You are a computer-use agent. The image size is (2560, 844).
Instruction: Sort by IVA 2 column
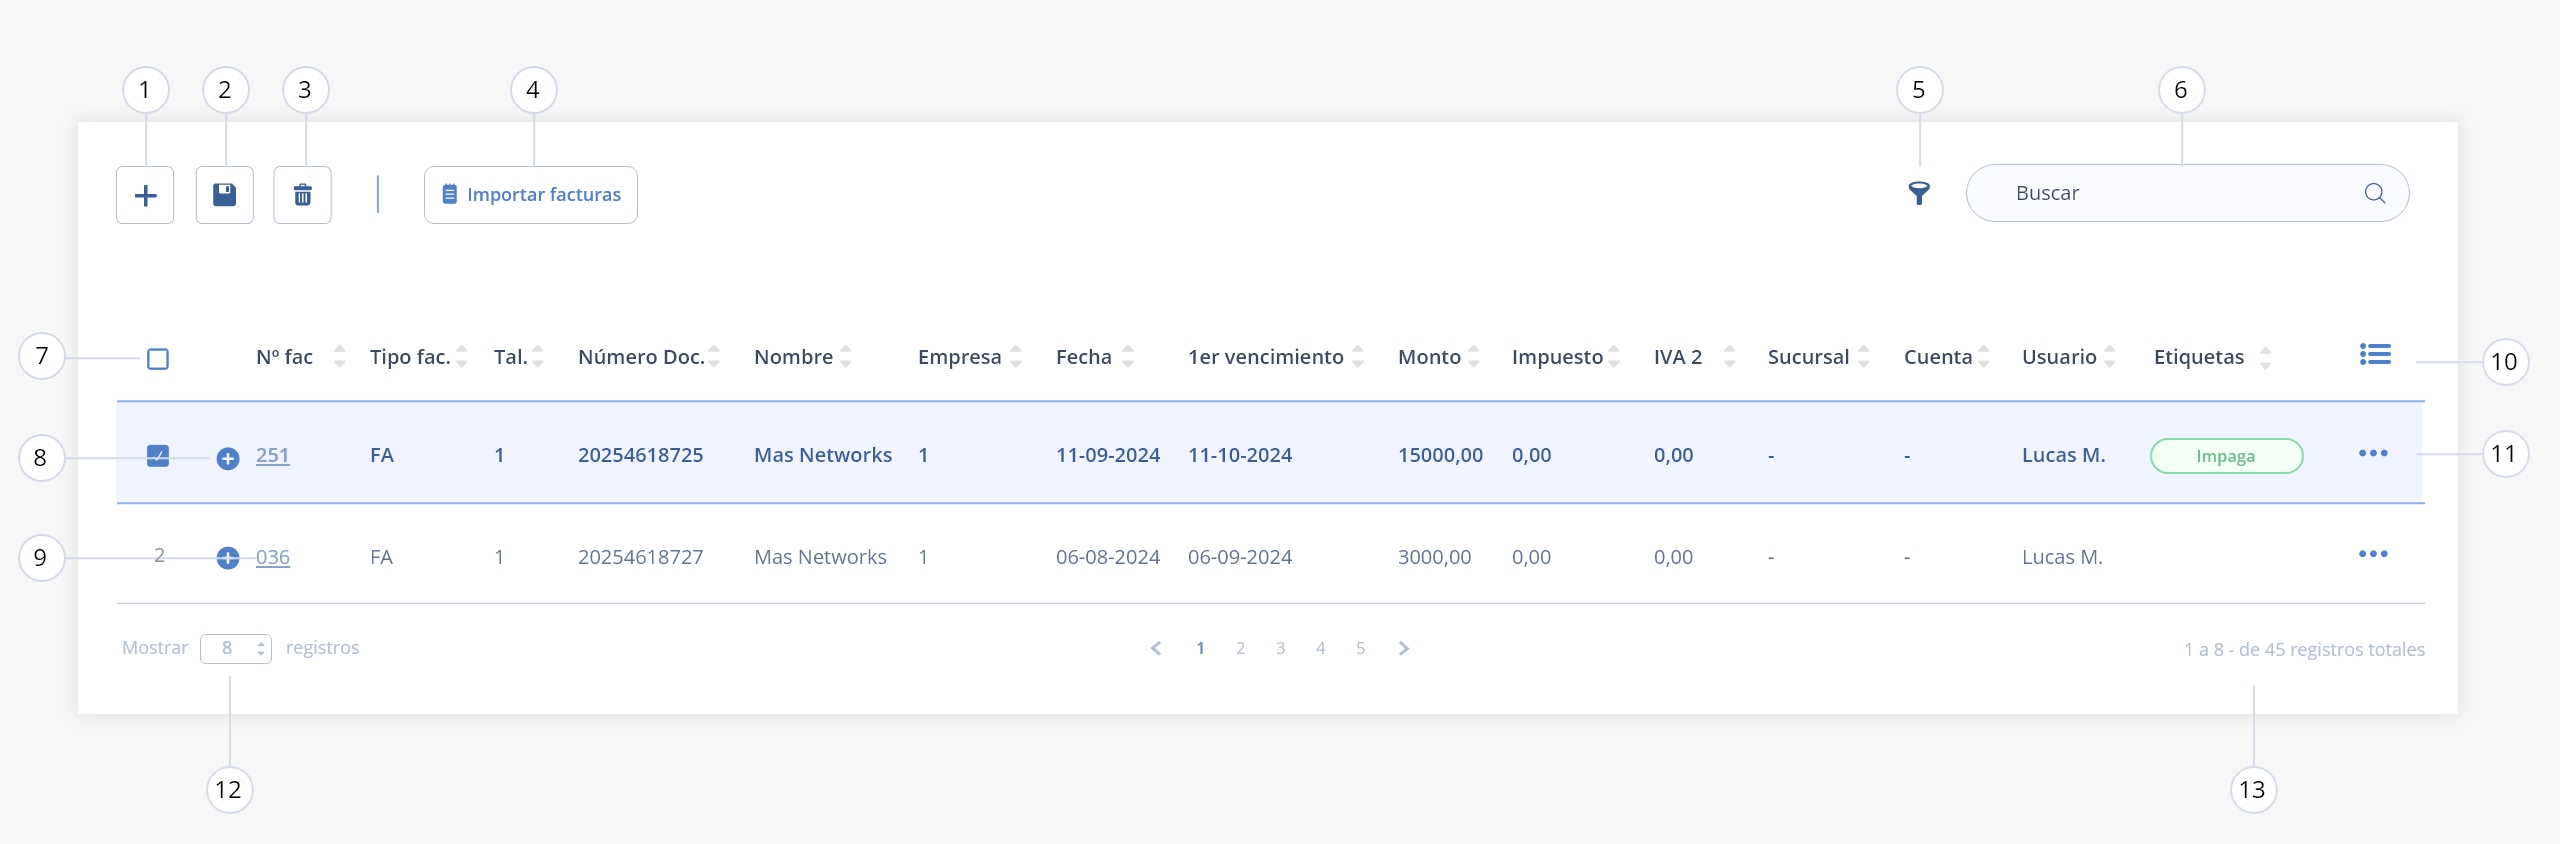tap(1730, 357)
